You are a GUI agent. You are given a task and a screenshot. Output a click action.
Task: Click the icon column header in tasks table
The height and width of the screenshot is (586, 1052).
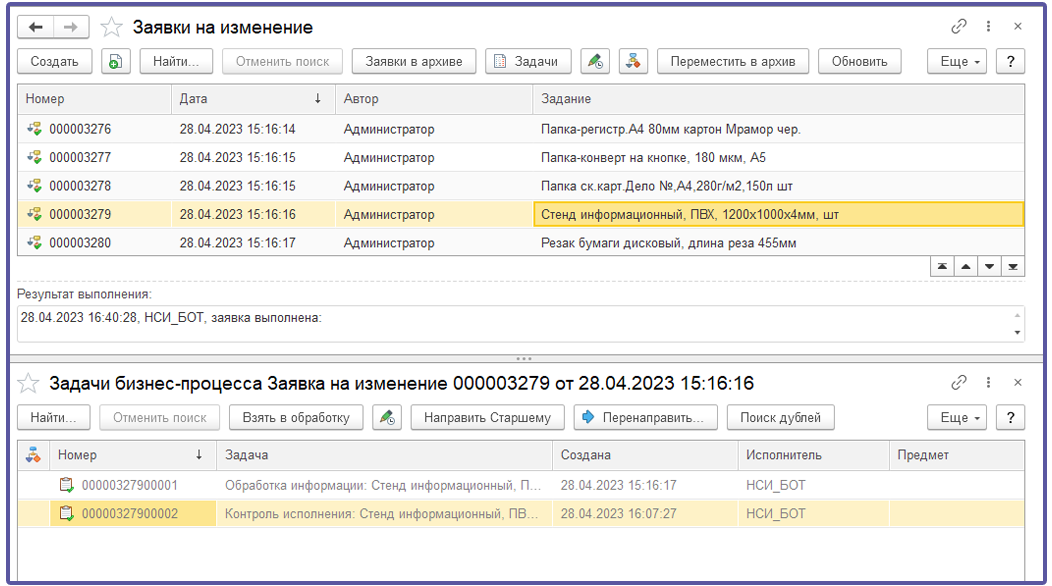point(34,455)
